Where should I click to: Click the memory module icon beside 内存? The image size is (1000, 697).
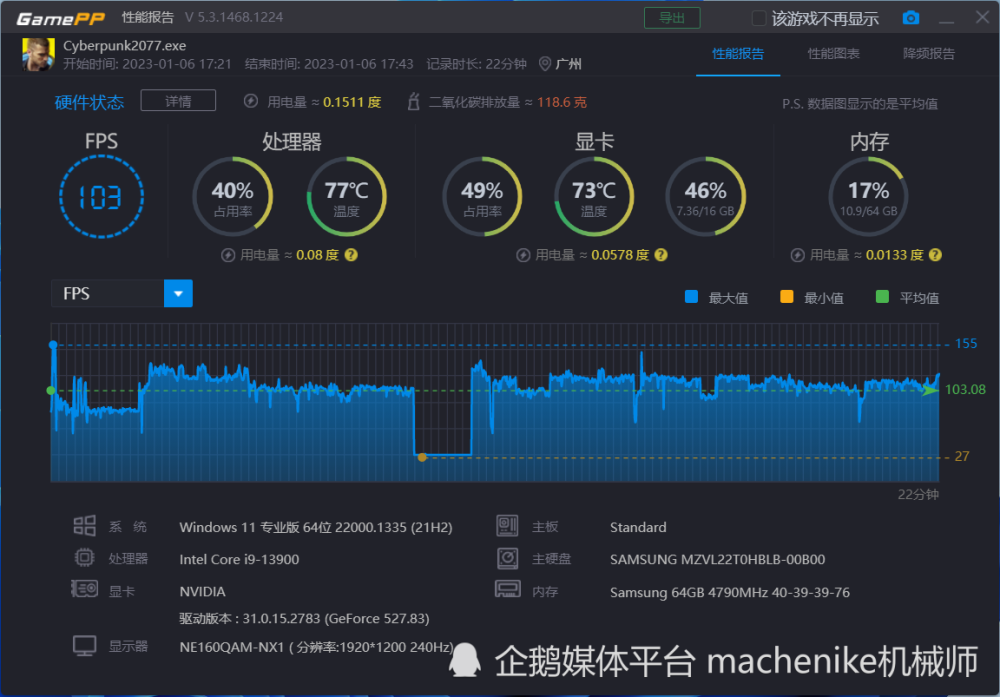[x=508, y=589]
